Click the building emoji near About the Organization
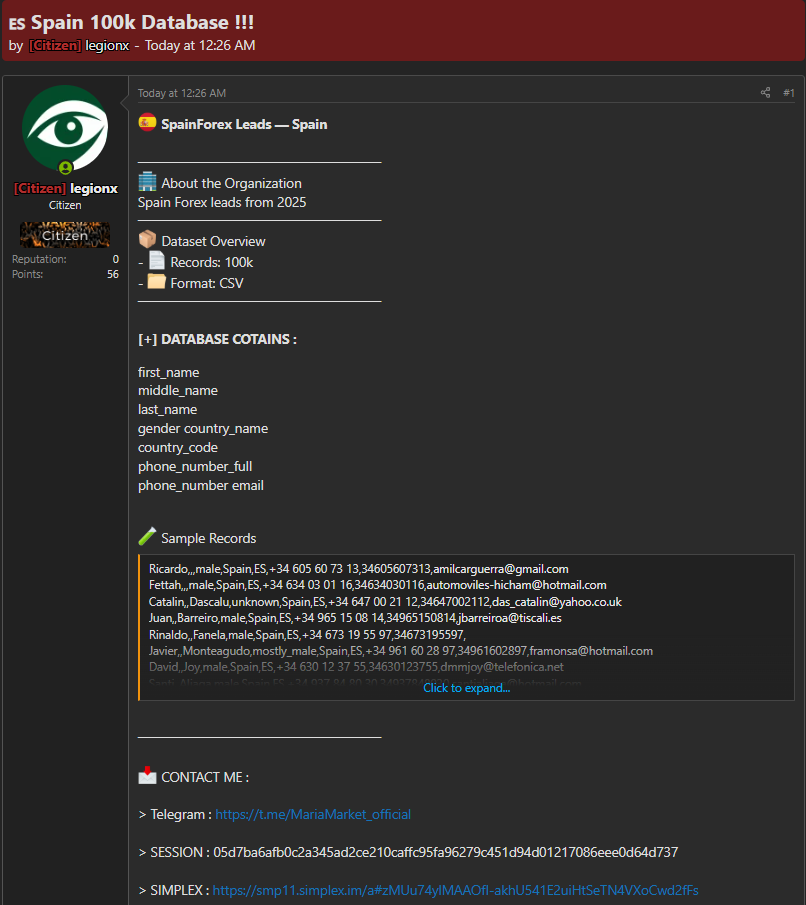Image resolution: width=806 pixels, height=905 pixels. 147,182
